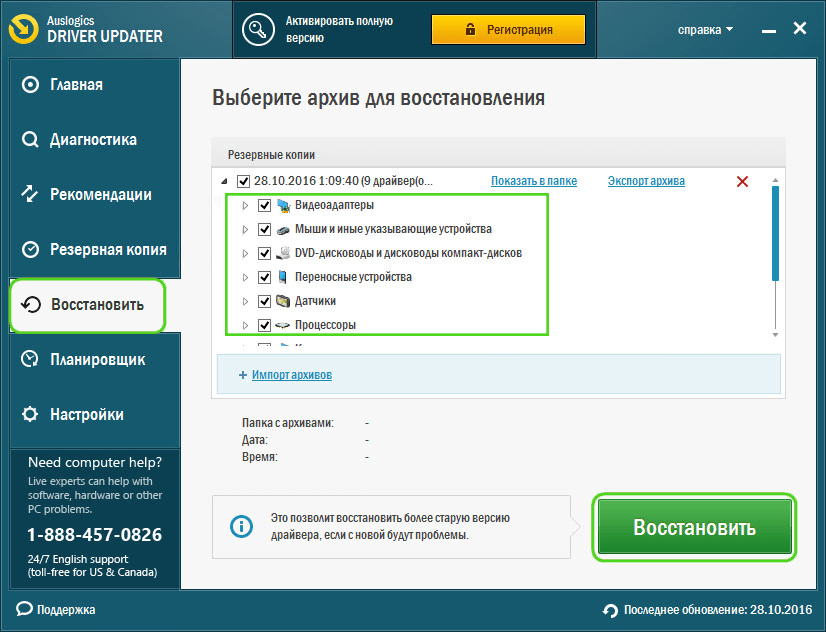Click the backup list scrollbar thumb

coord(775,233)
